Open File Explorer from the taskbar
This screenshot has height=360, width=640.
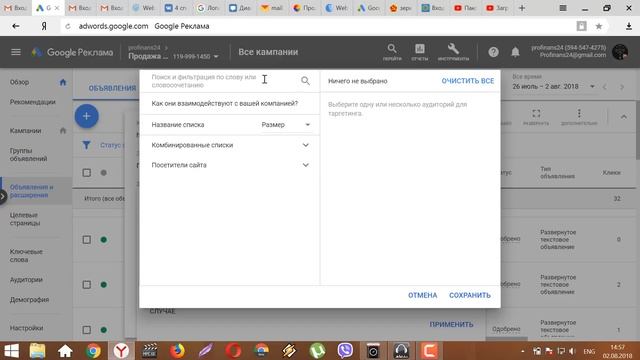(37, 351)
